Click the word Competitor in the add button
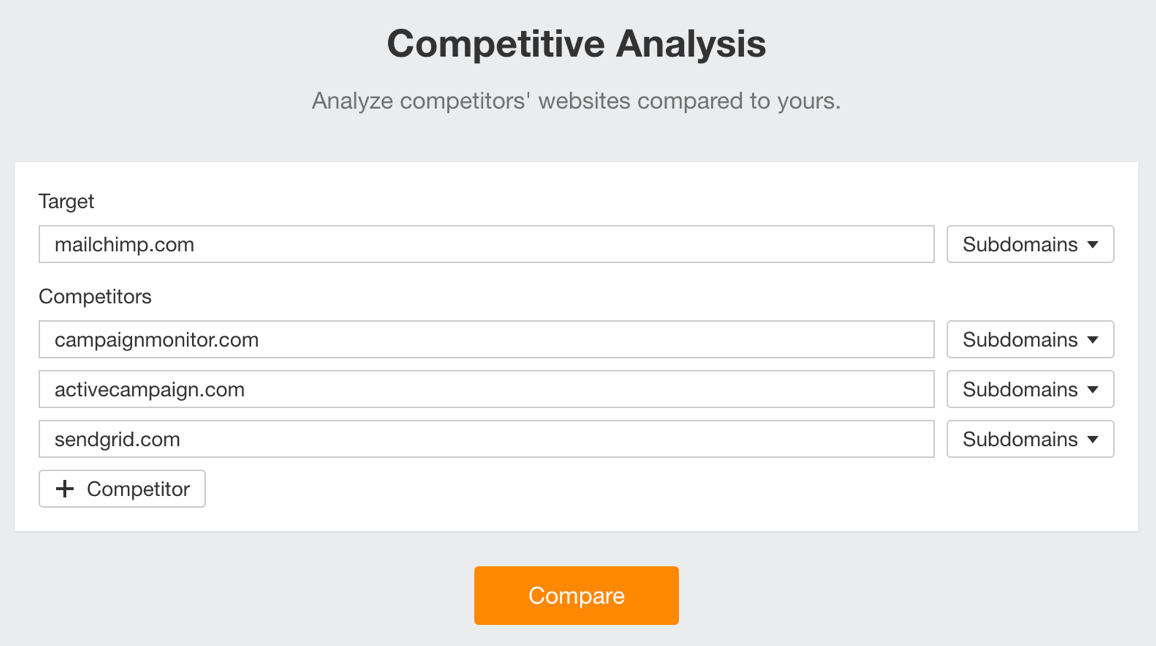The height and width of the screenshot is (646, 1156). 138,489
